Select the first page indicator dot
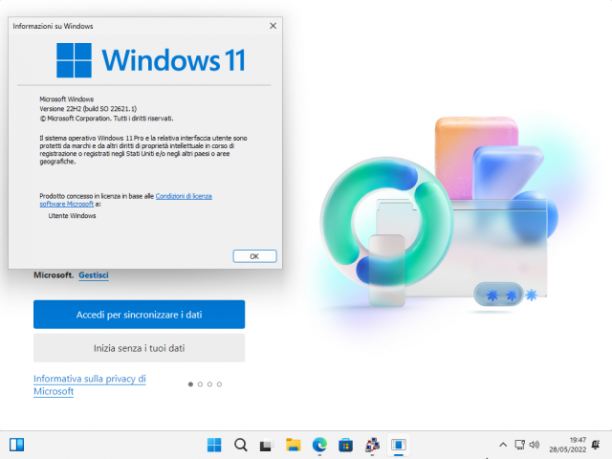The height and width of the screenshot is (459, 612). coord(190,384)
